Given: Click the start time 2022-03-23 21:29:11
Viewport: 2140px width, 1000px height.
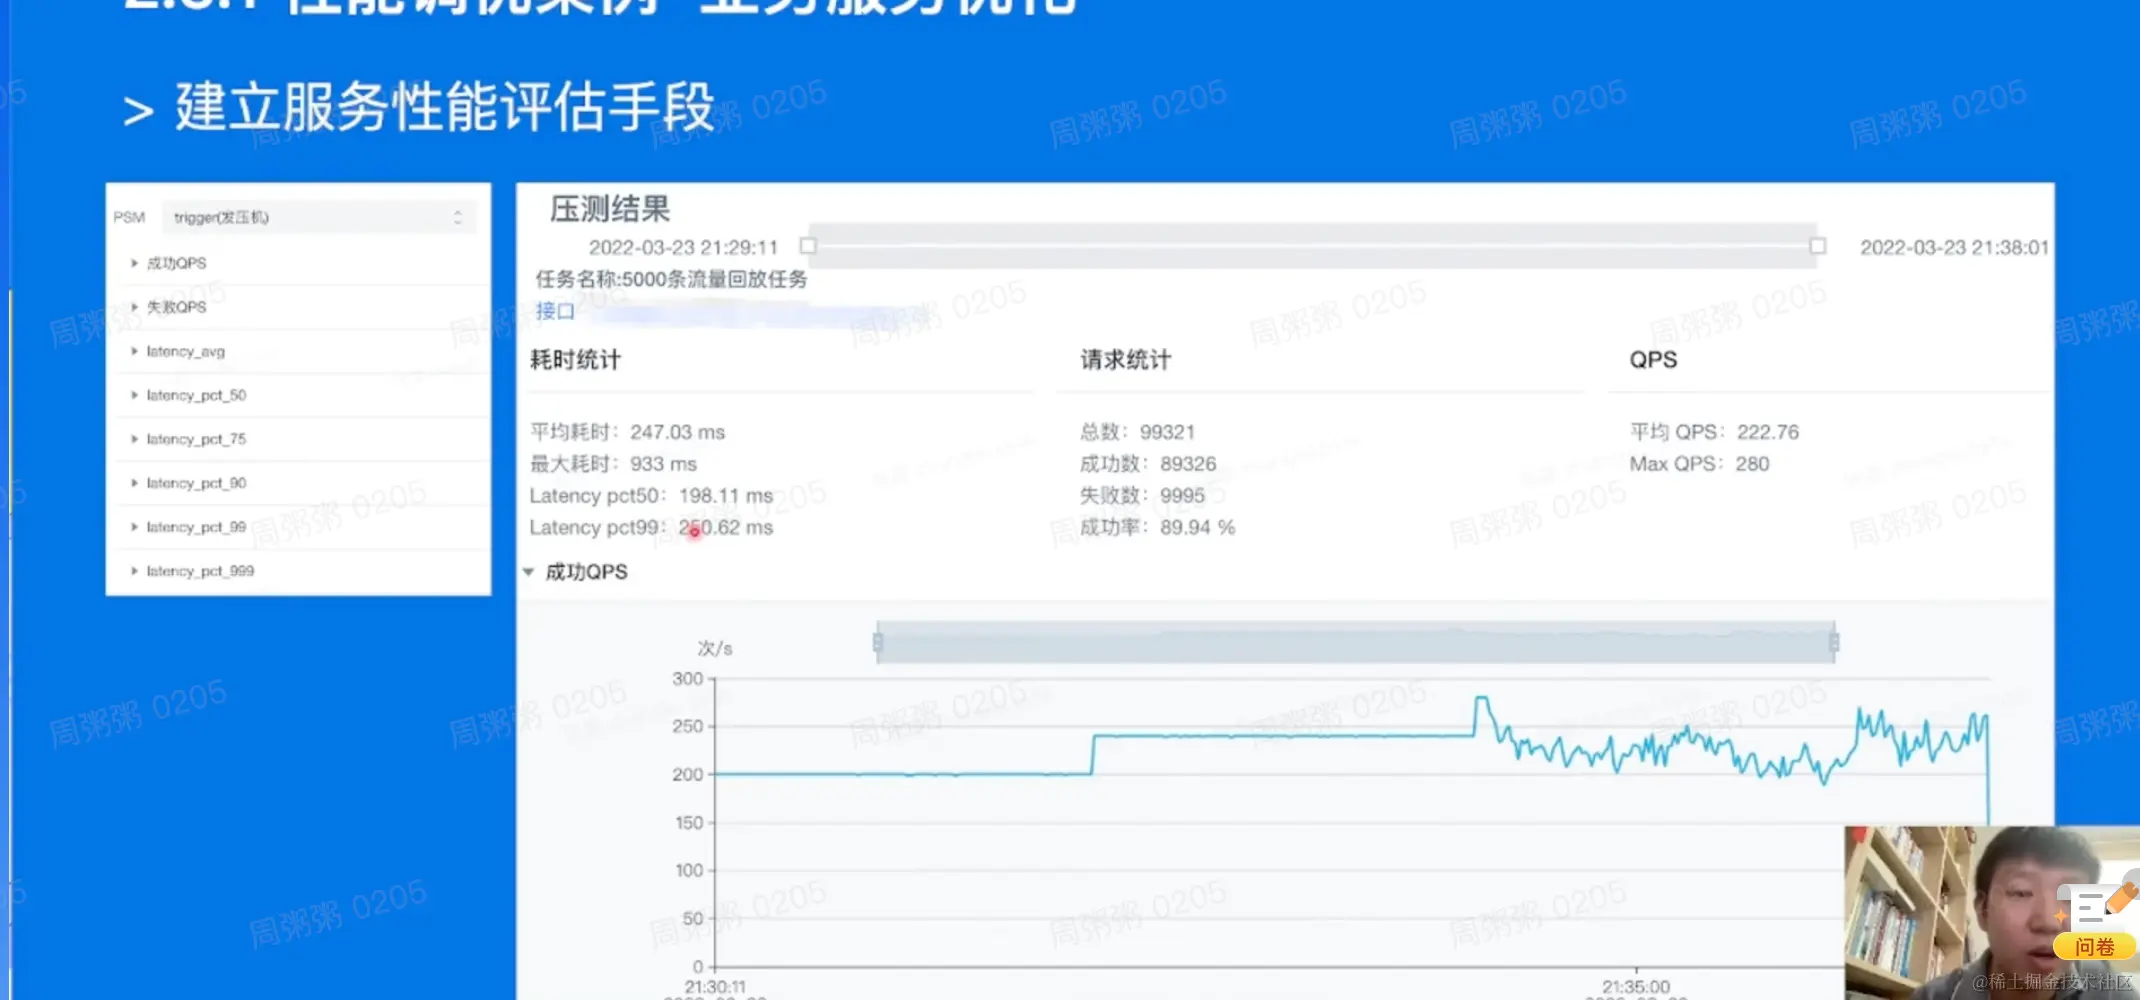Looking at the screenshot, I should 683,247.
